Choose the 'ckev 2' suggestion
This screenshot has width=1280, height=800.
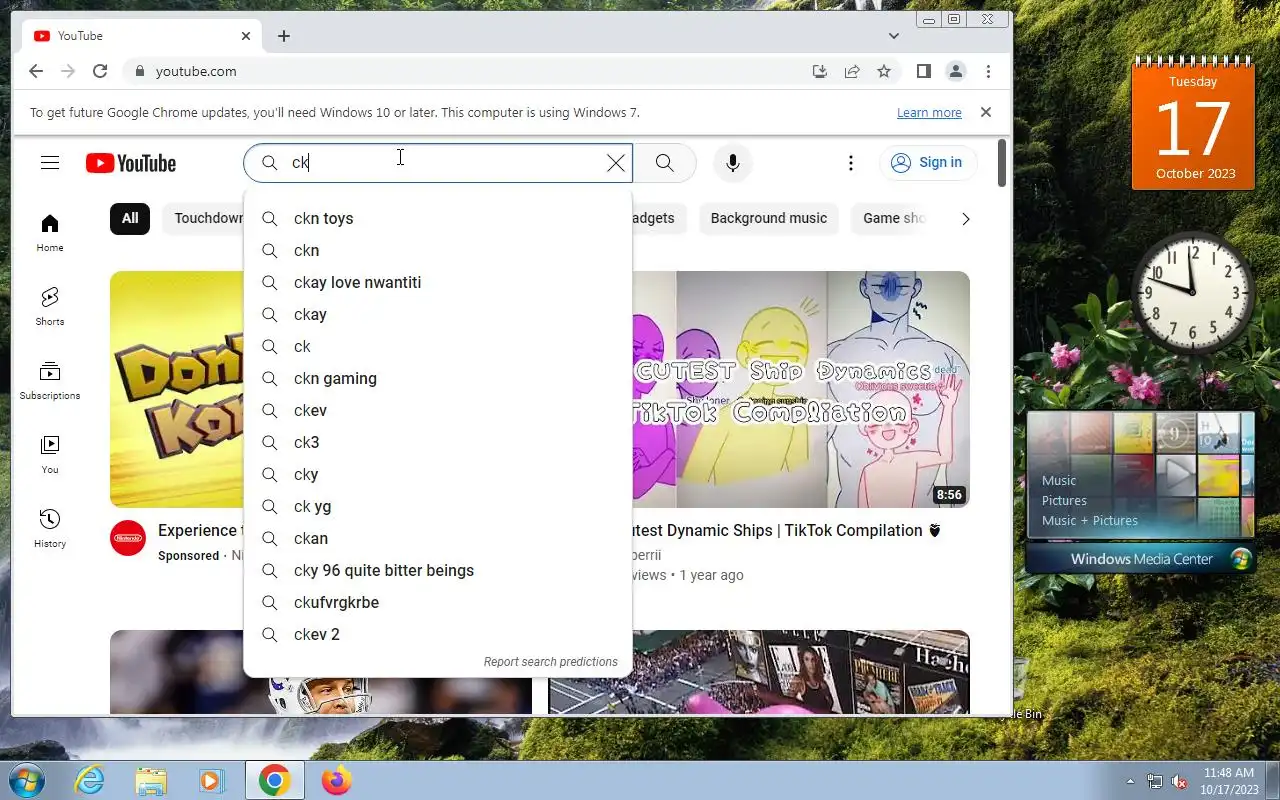438,634
